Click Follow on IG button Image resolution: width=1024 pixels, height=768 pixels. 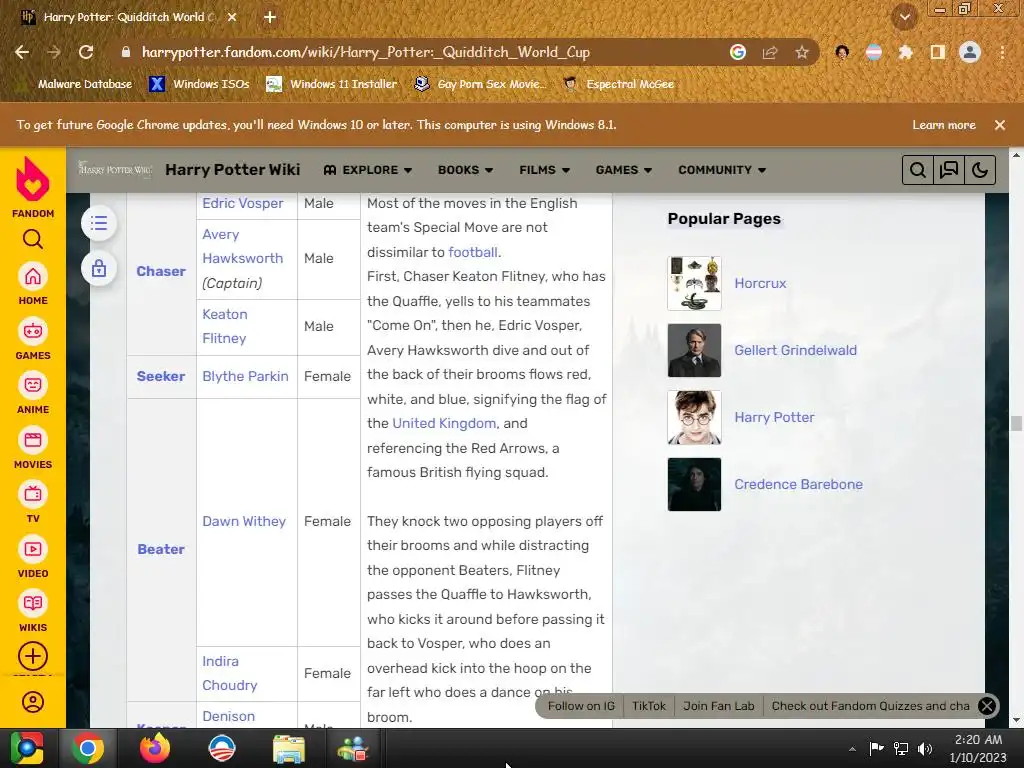581,706
